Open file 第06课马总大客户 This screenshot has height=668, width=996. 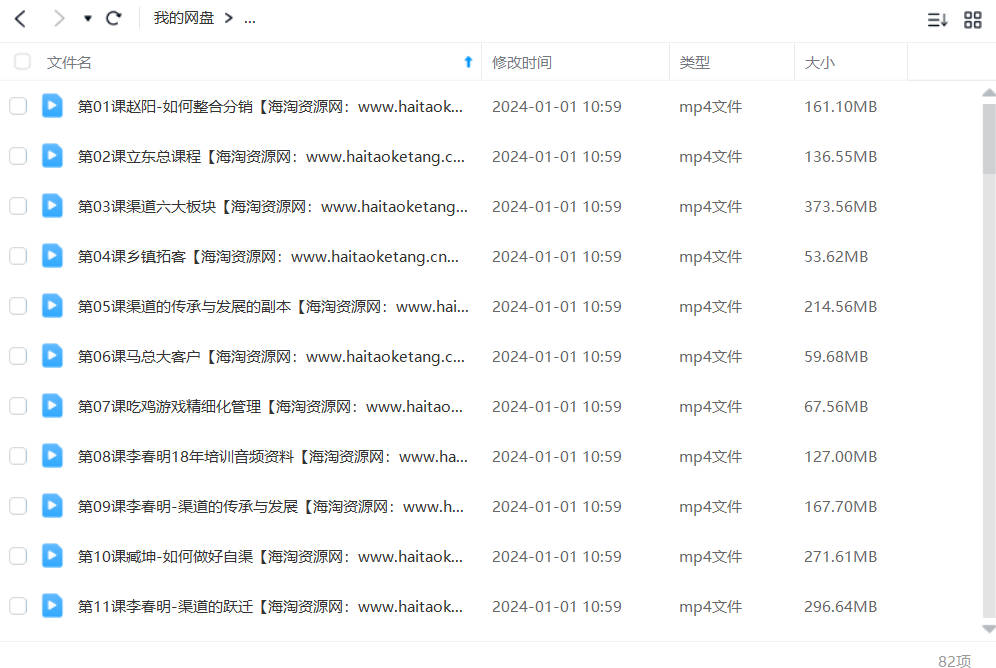pyautogui.click(x=271, y=357)
